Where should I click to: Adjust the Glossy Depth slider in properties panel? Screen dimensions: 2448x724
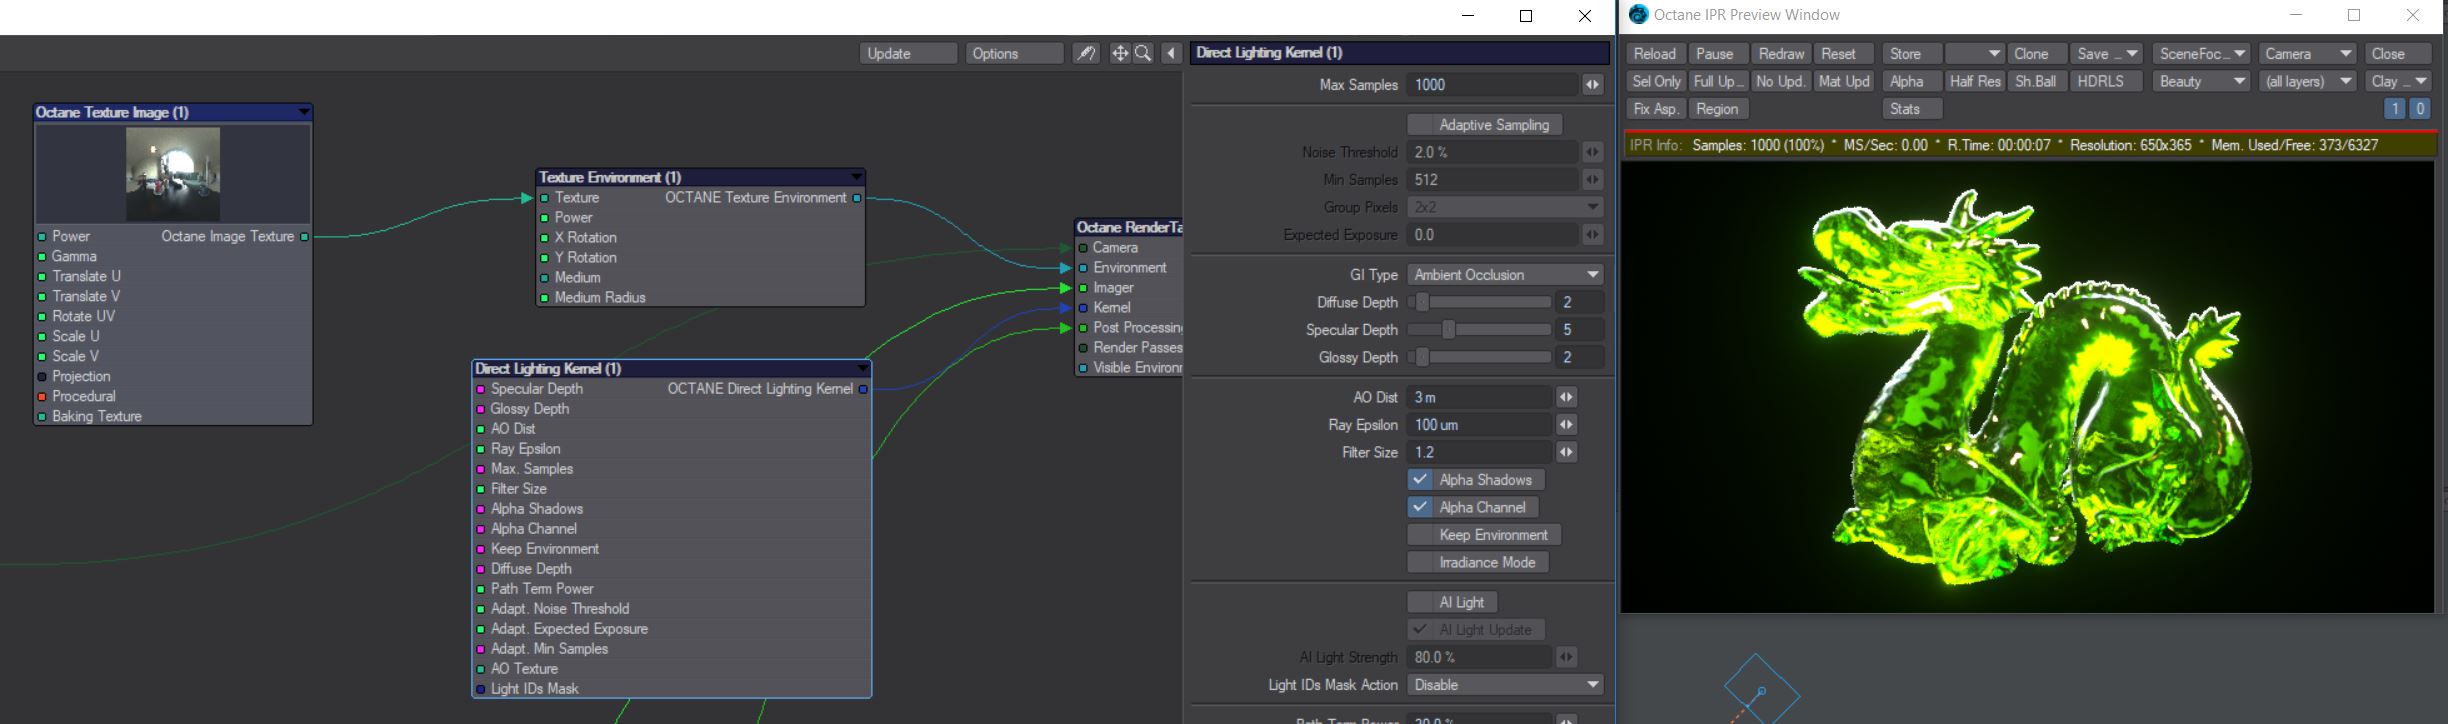pos(1479,357)
